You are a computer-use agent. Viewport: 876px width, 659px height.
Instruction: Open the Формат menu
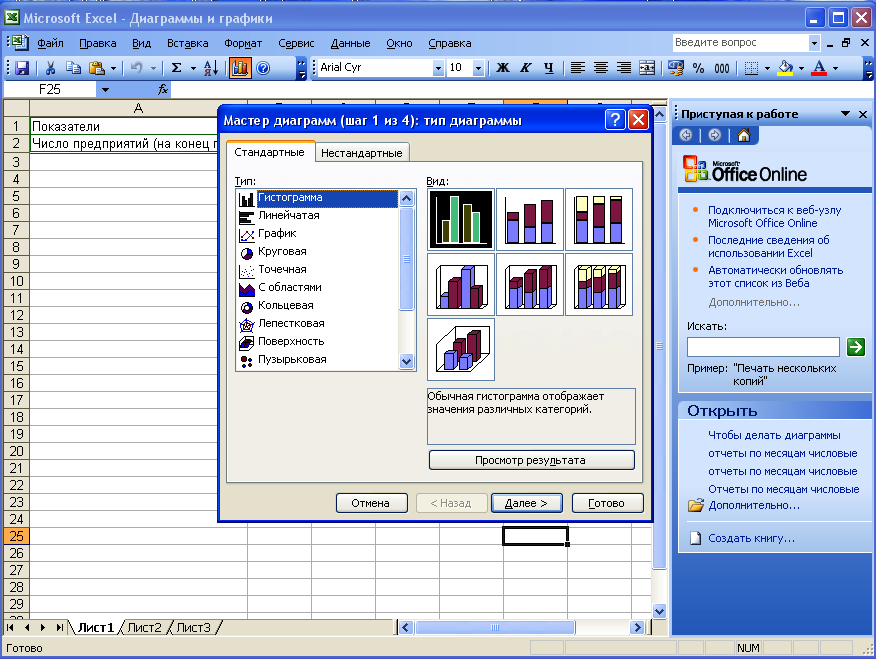(243, 43)
